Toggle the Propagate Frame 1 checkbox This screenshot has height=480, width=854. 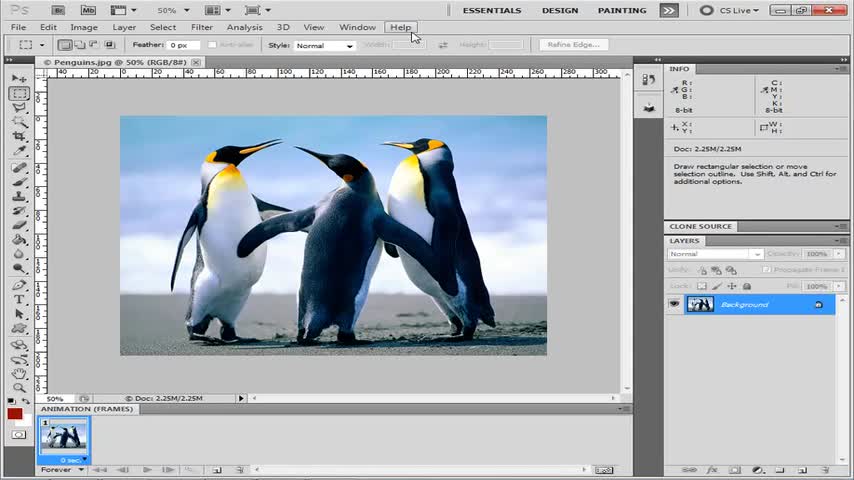pyautogui.click(x=766, y=270)
